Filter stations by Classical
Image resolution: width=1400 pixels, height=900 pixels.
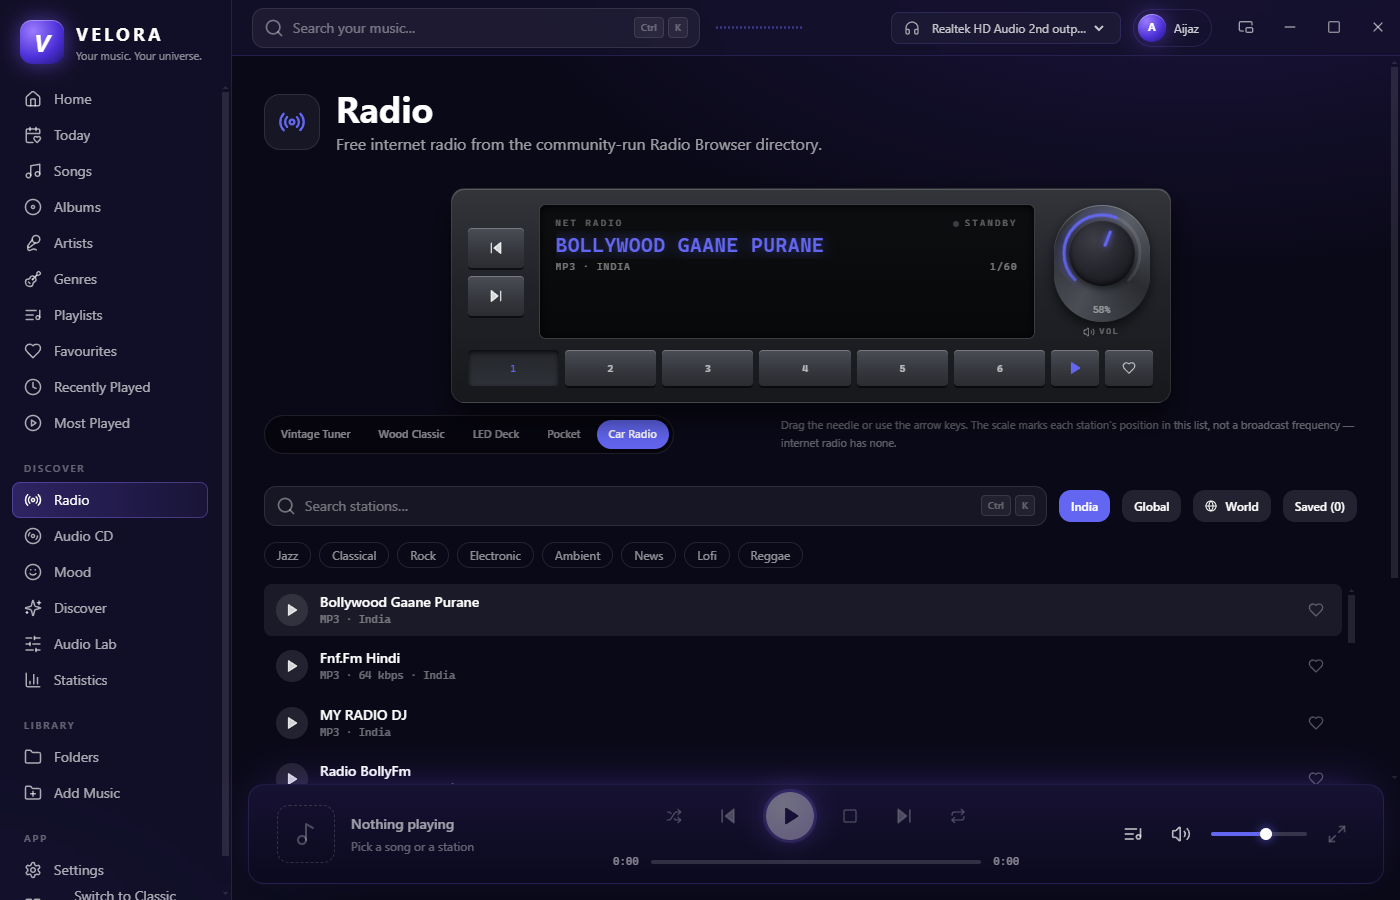pyautogui.click(x=354, y=556)
